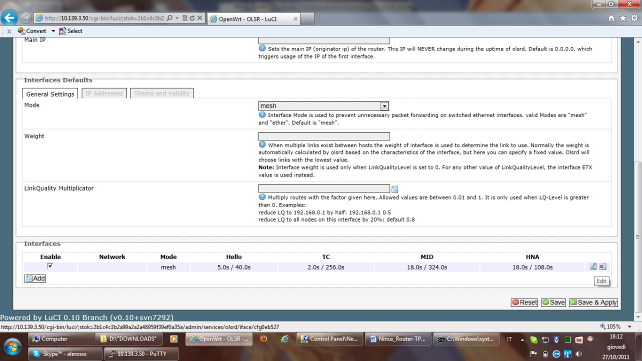Image resolution: width=642 pixels, height=361 pixels.
Task: Open the browser settings gear icon
Action: click(x=634, y=18)
